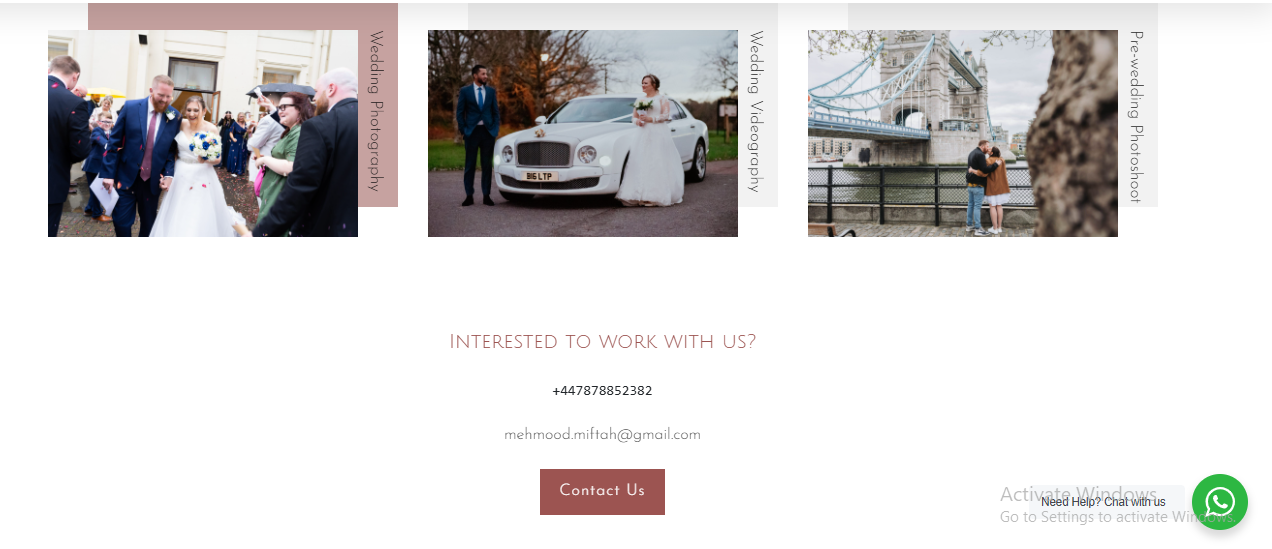This screenshot has height=549, width=1272.
Task: Open the Pre-wedding Photoshoot bridge image
Action: 963,133
